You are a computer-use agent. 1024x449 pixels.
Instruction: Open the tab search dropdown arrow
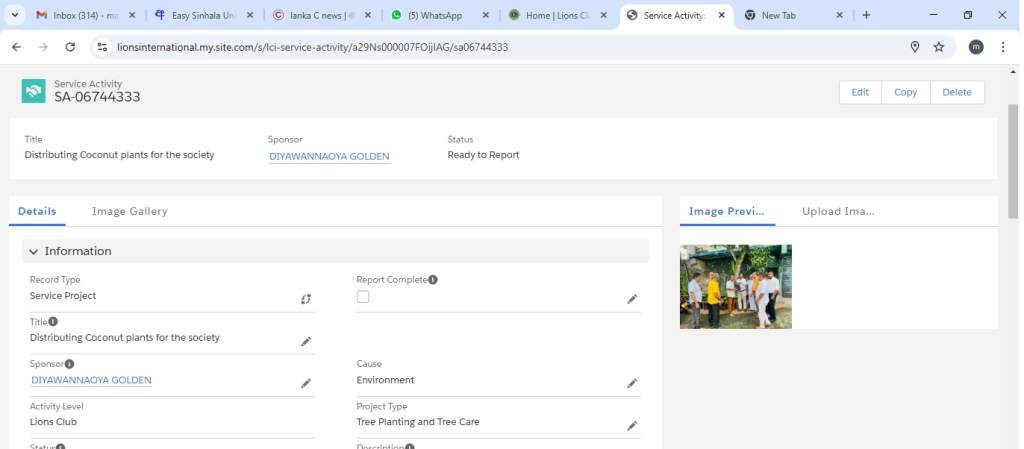coord(14,15)
